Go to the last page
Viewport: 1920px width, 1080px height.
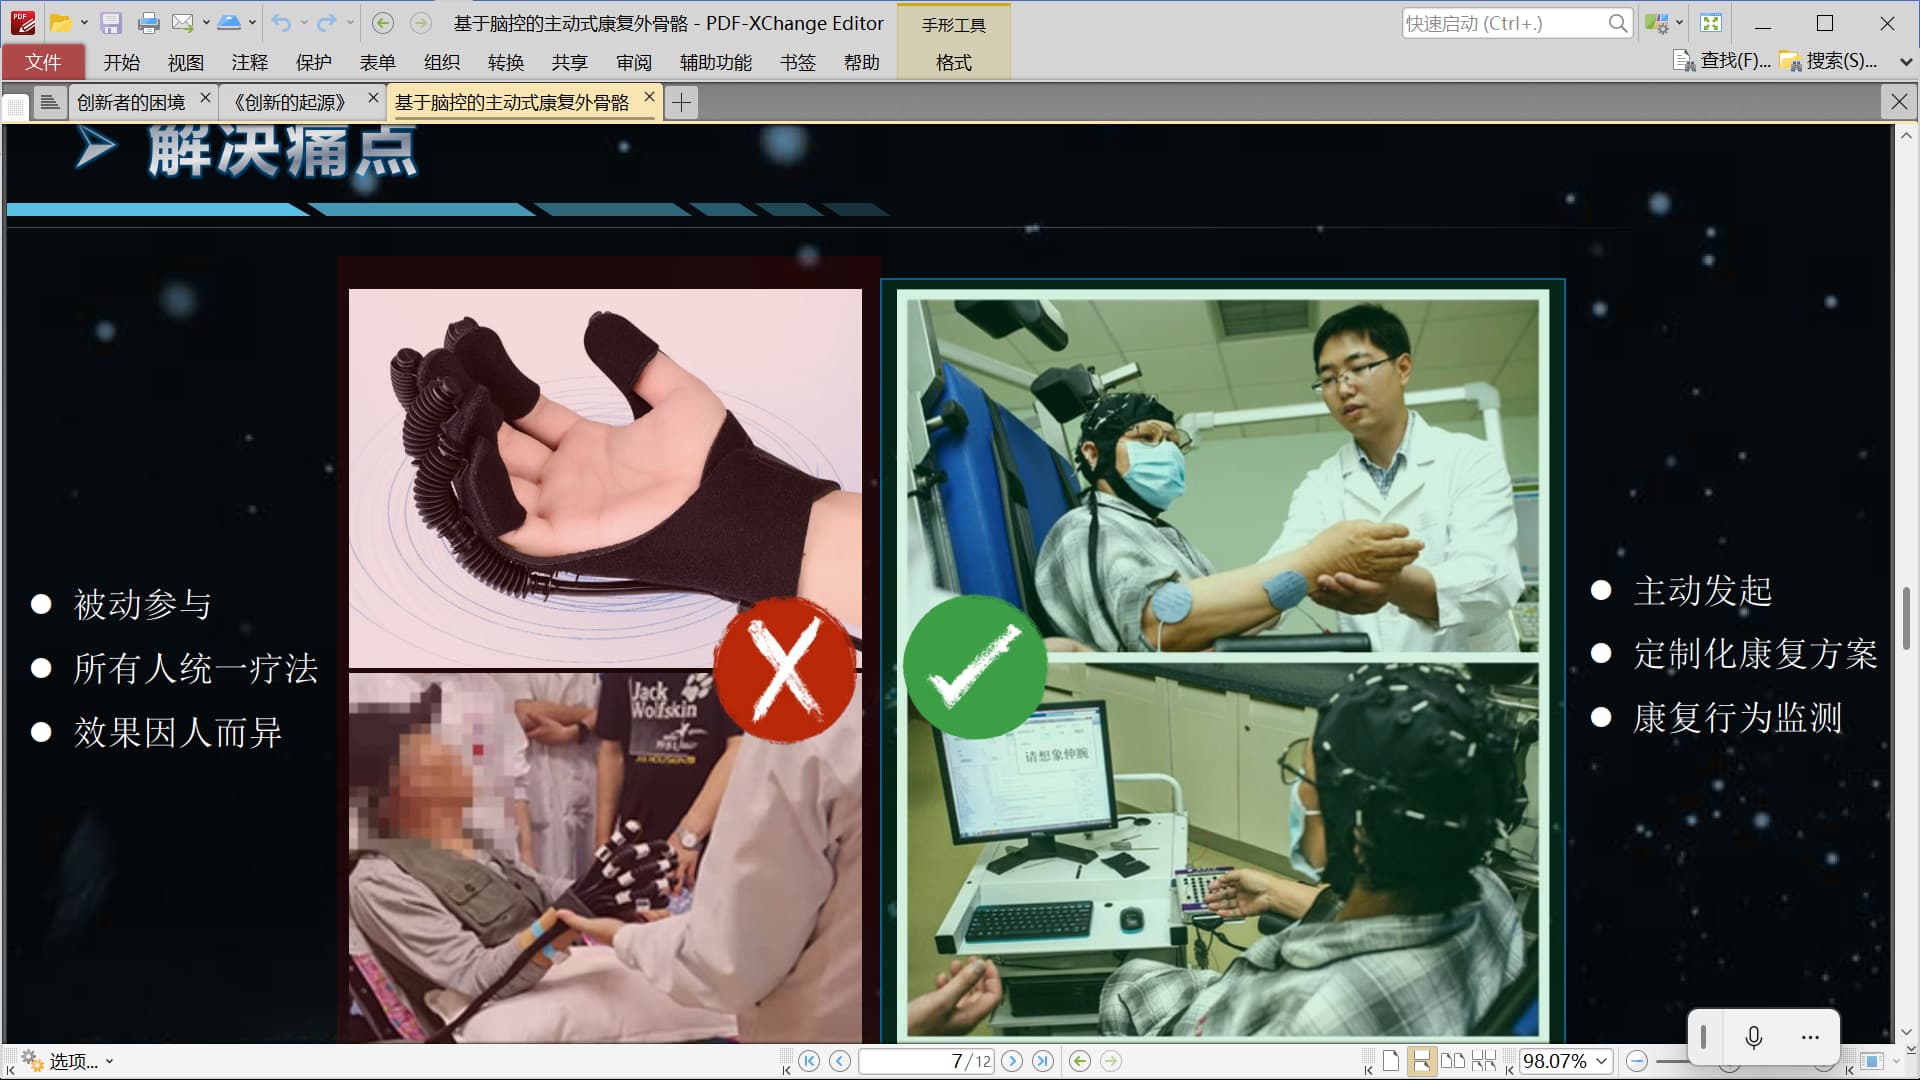click(x=1042, y=1061)
